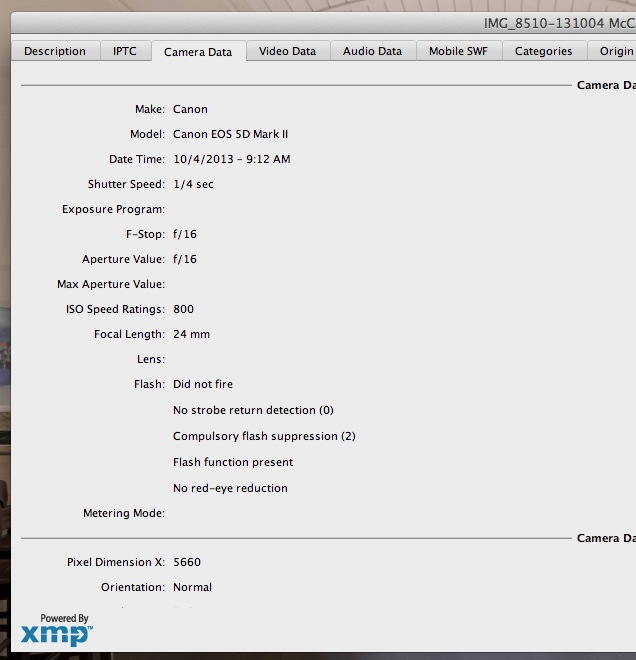This screenshot has height=660, width=636.
Task: Select the No strobe return detection (0) line
Action: (253, 410)
